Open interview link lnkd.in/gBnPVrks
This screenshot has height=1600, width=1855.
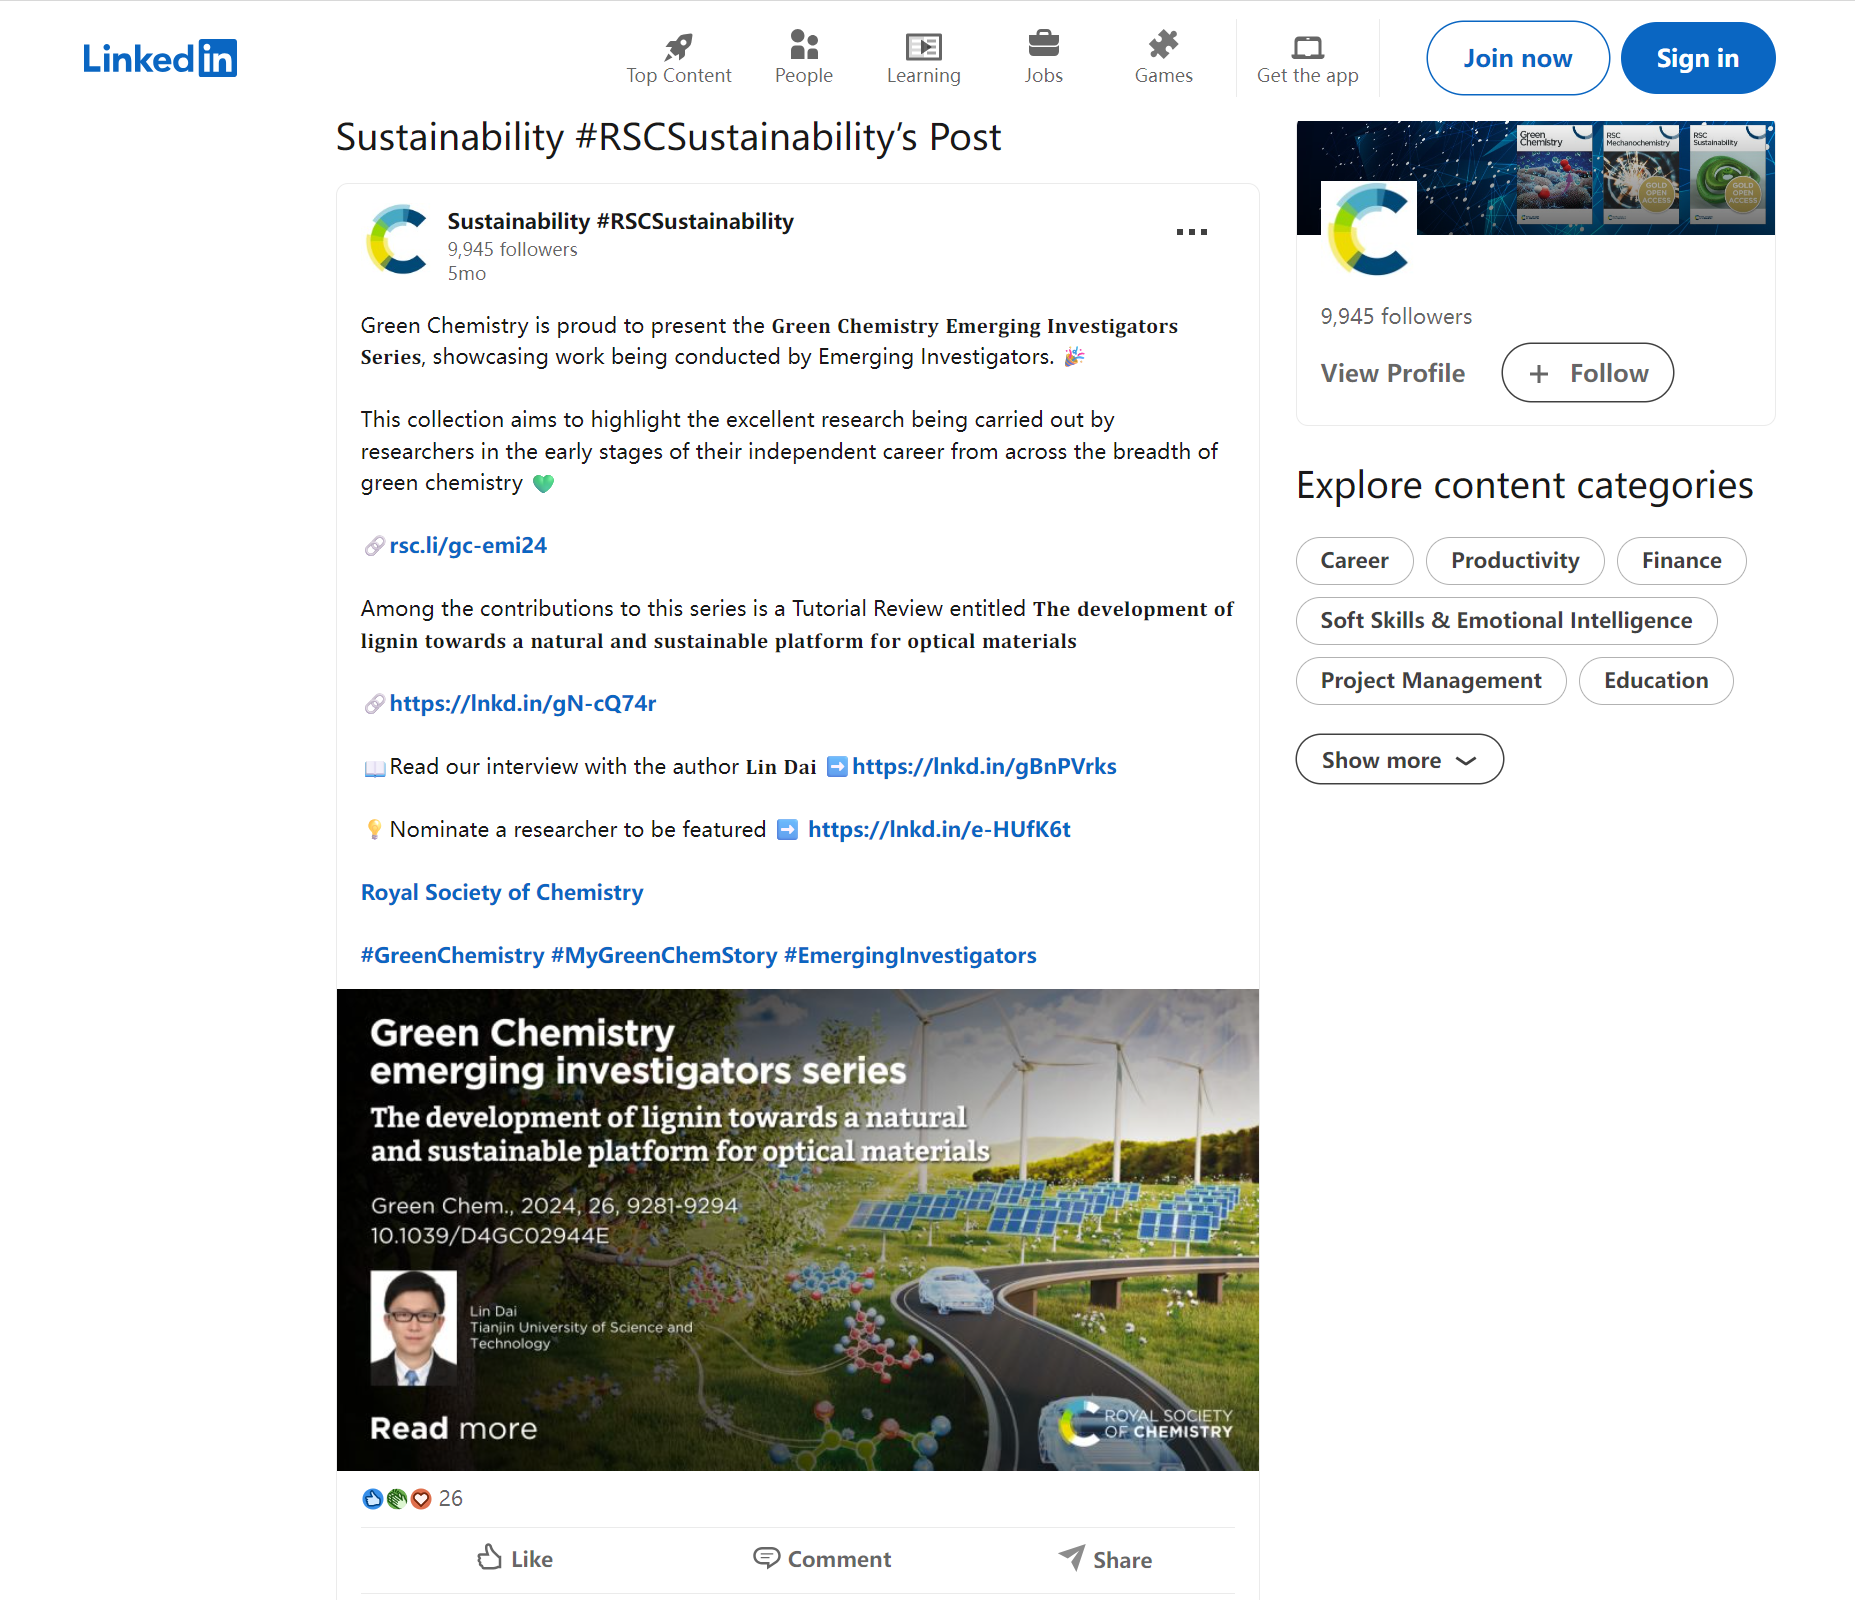[x=984, y=766]
